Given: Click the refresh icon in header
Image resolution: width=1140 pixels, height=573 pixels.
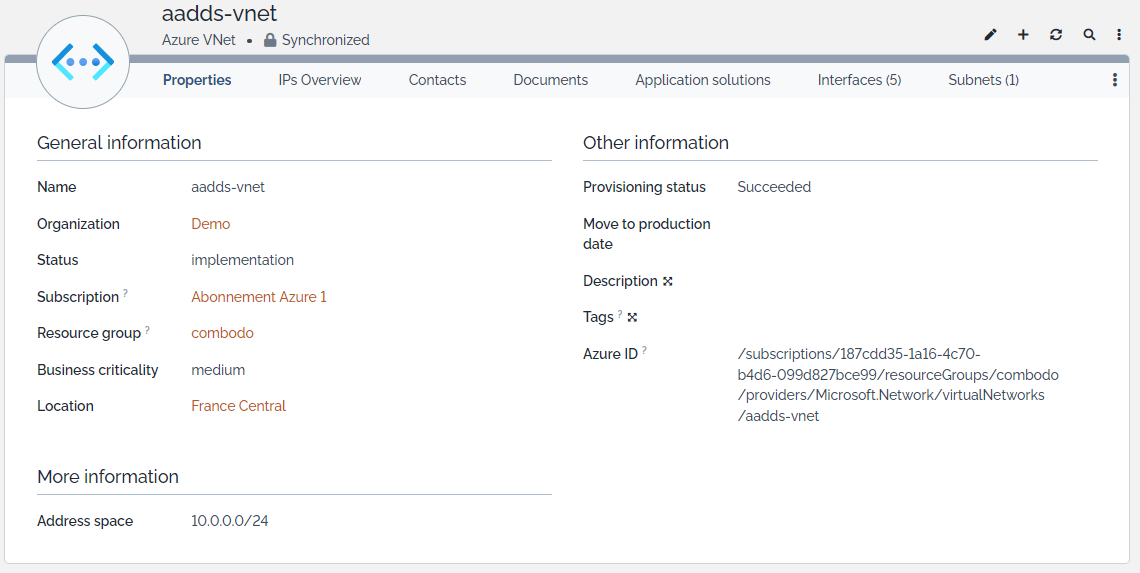Looking at the screenshot, I should point(1056,35).
